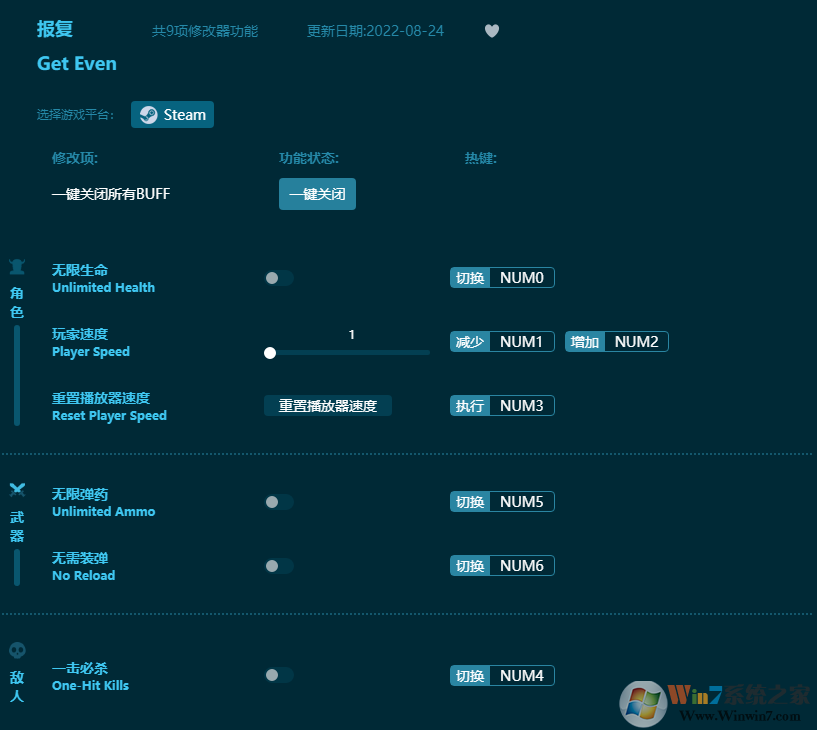The width and height of the screenshot is (817, 730).
Task: Click the character section helmet icon
Action: tap(17, 267)
